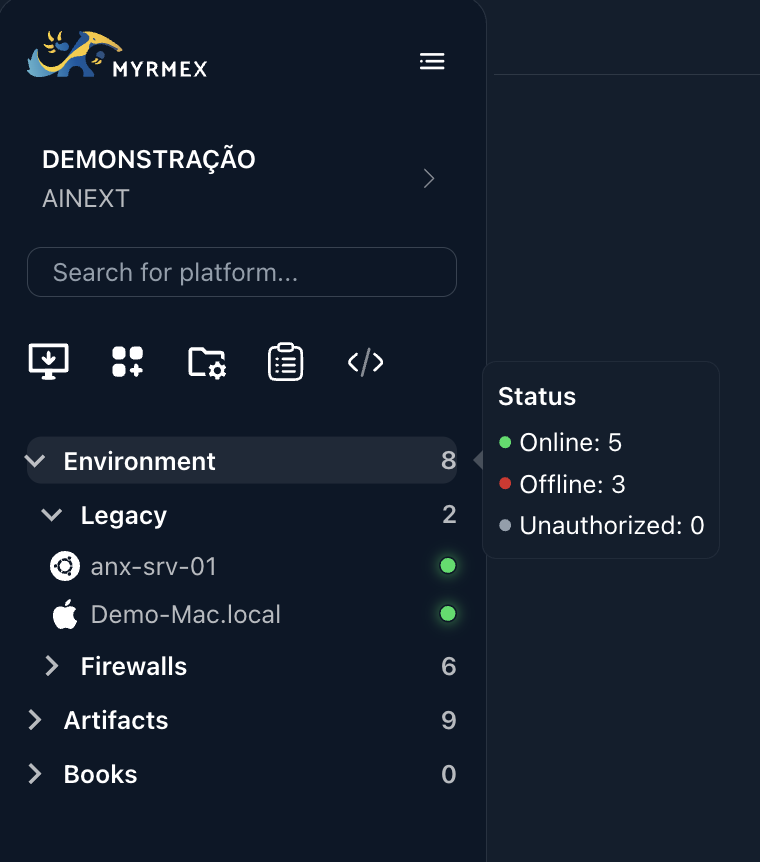Screen dimensions: 760x862
Task: Collapse the Legacy group
Action: 51,515
